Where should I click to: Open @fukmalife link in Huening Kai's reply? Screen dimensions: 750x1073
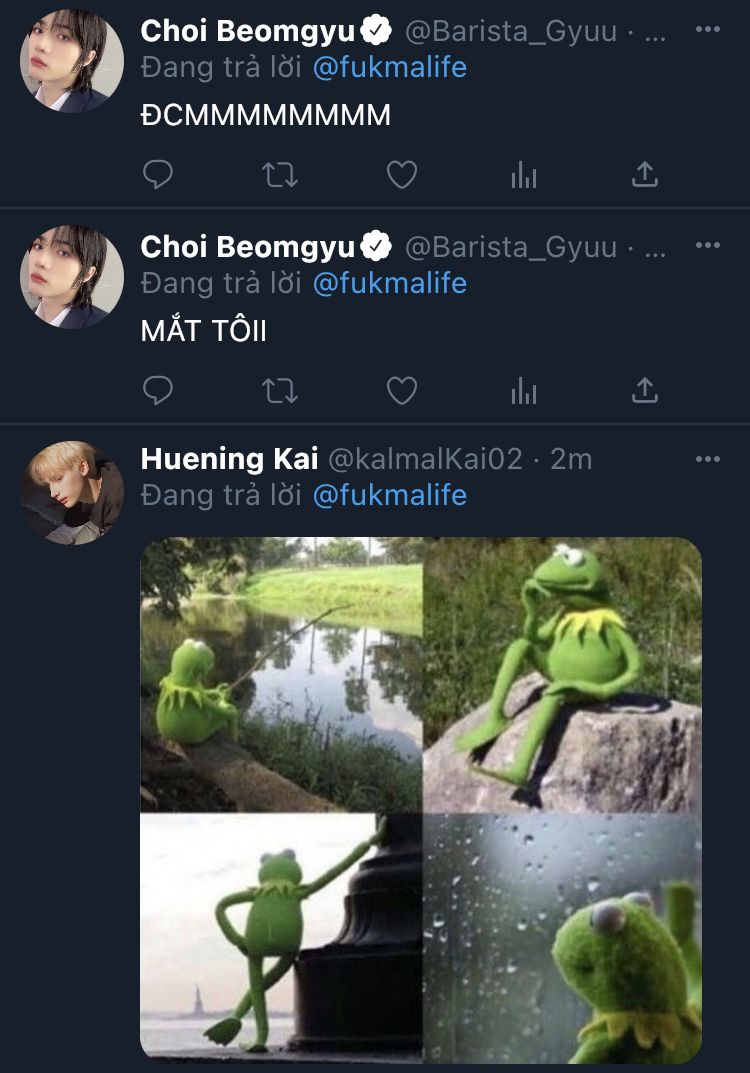pyautogui.click(x=390, y=495)
